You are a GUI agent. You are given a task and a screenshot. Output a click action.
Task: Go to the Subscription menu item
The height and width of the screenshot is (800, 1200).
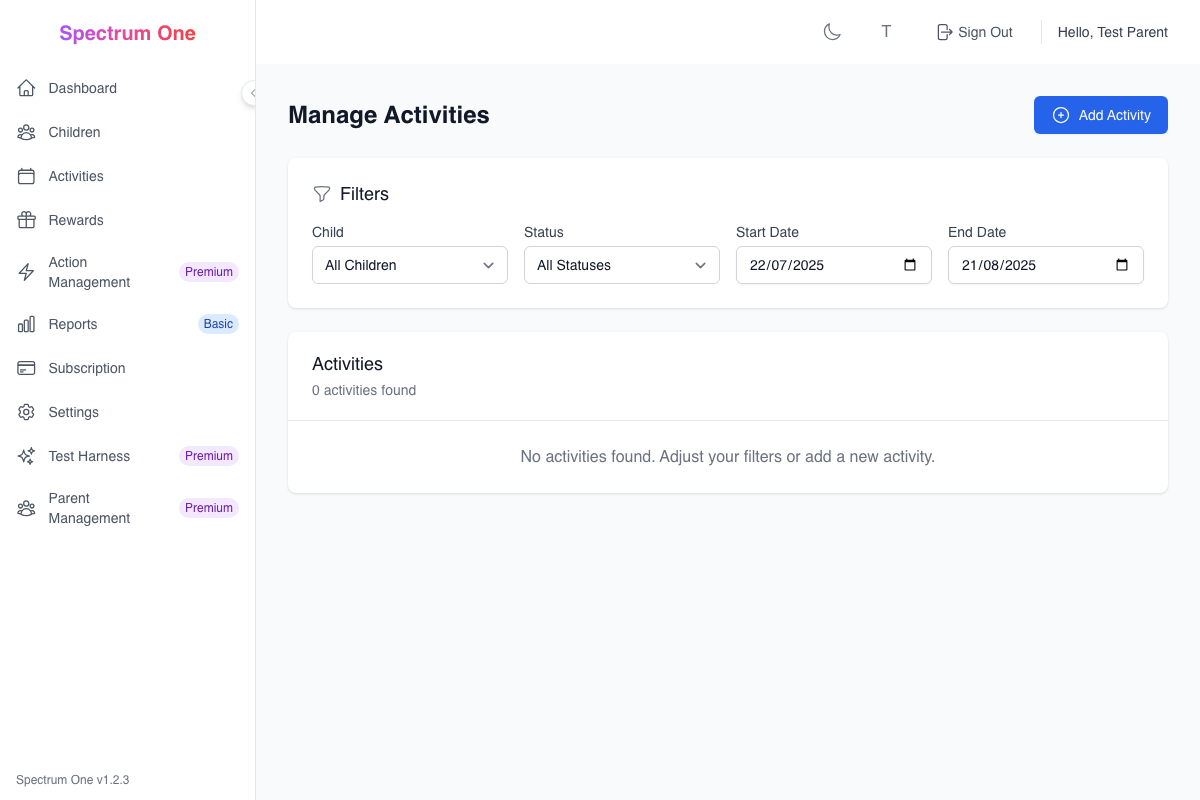(x=86, y=368)
